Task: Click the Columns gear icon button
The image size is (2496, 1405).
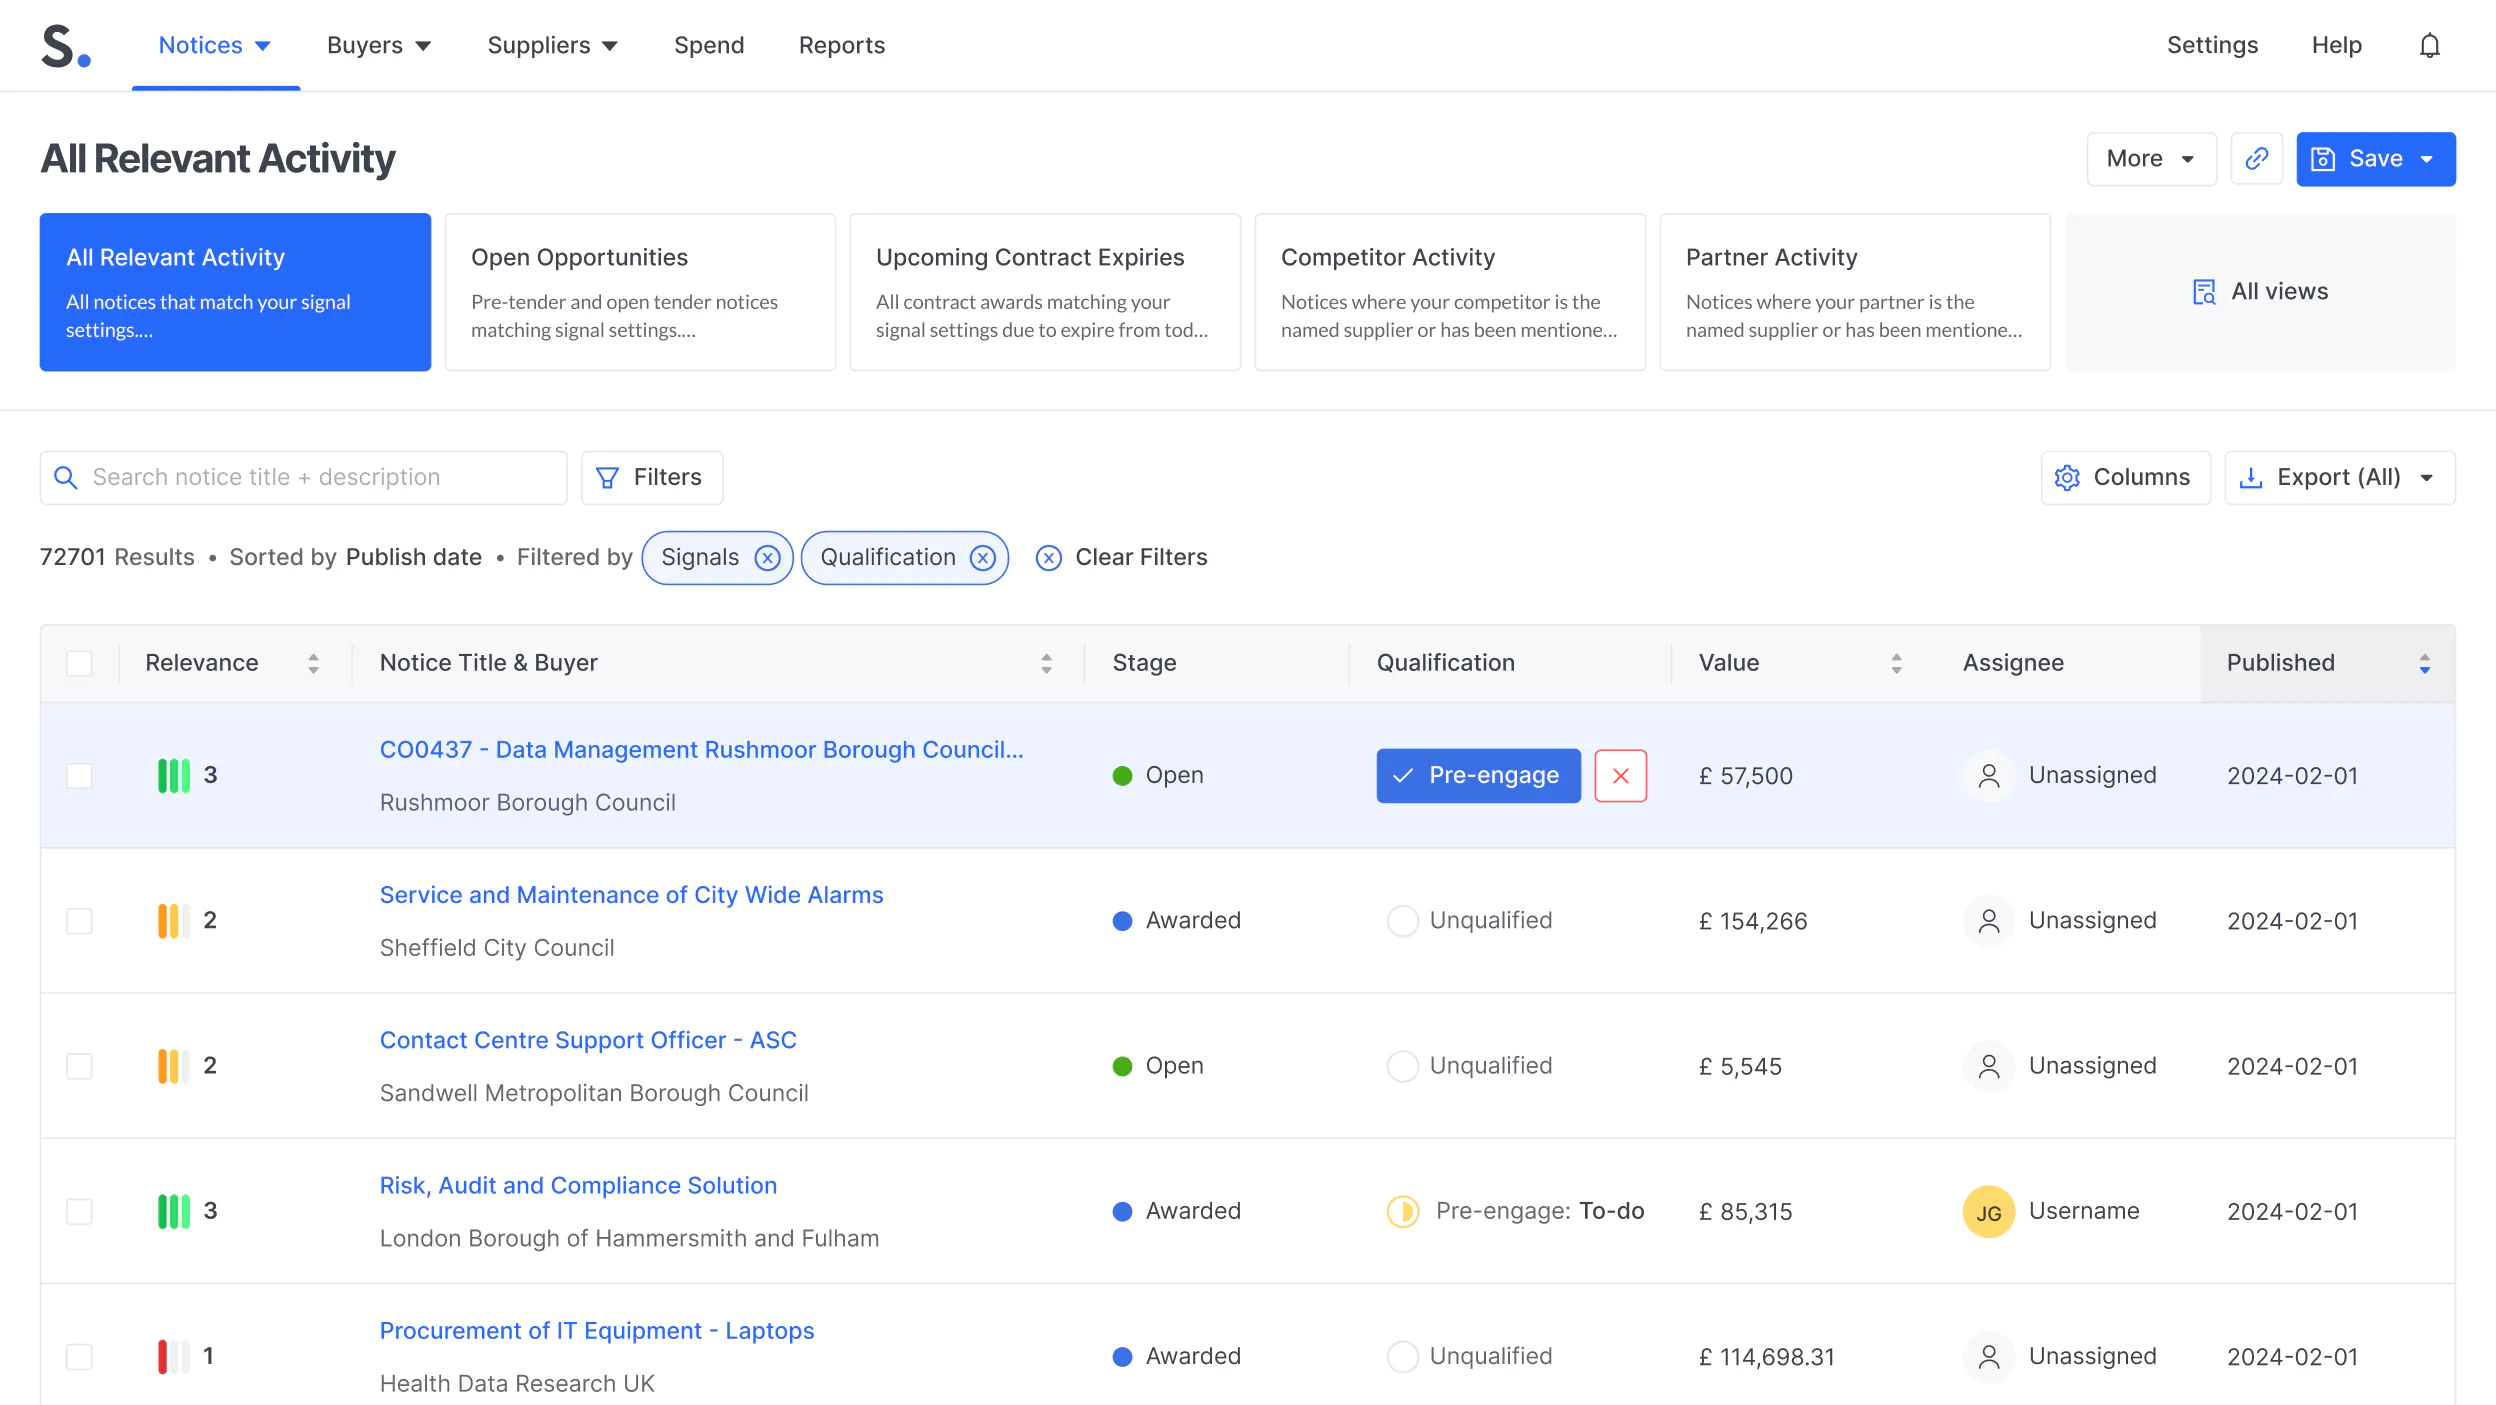Action: 2125,478
